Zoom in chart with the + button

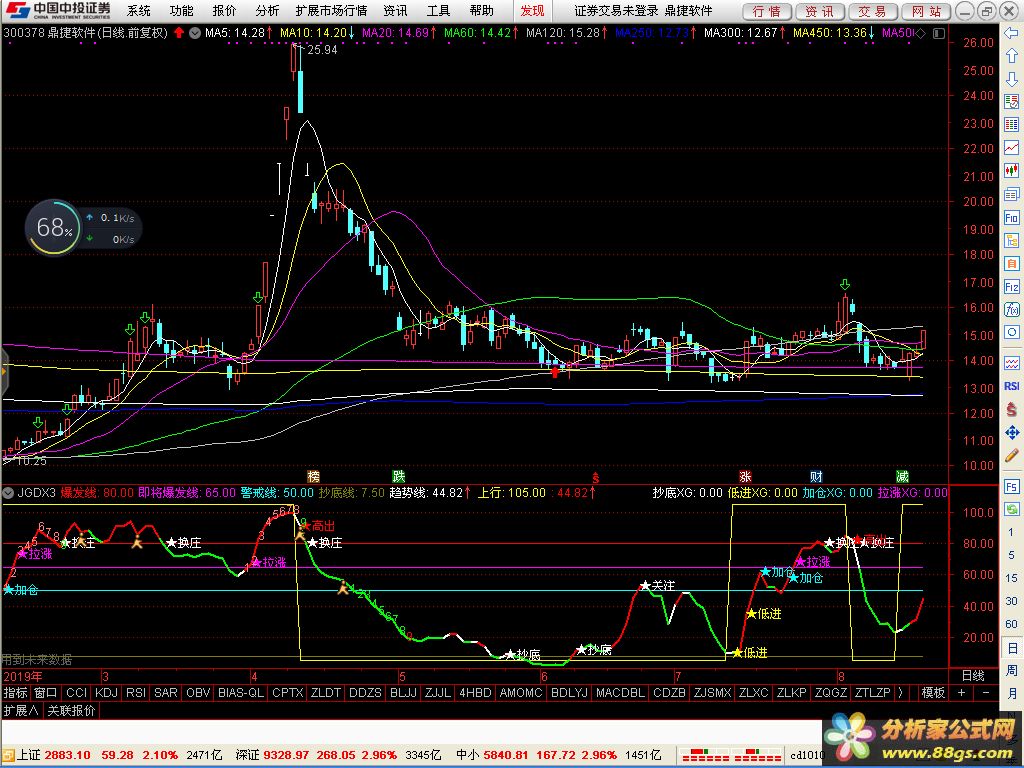pos(961,692)
